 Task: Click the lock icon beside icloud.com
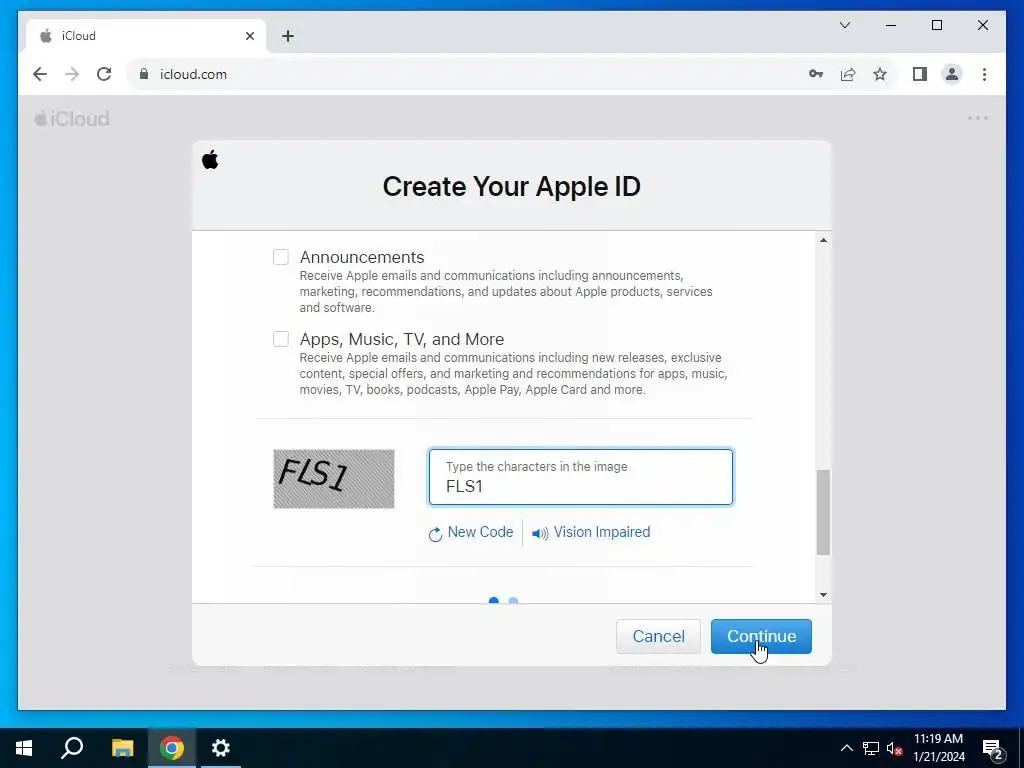tap(144, 74)
